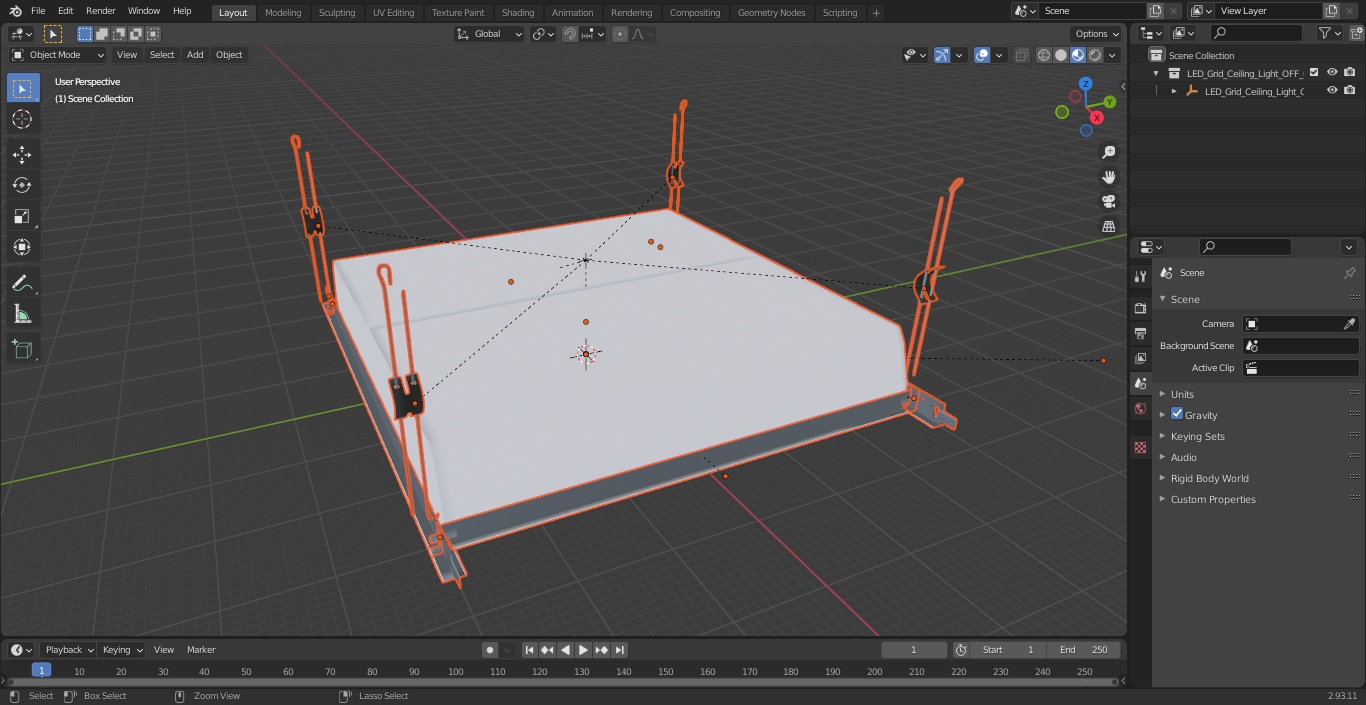The width and height of the screenshot is (1366, 705).
Task: Open viewport Add menu
Action: coord(195,55)
